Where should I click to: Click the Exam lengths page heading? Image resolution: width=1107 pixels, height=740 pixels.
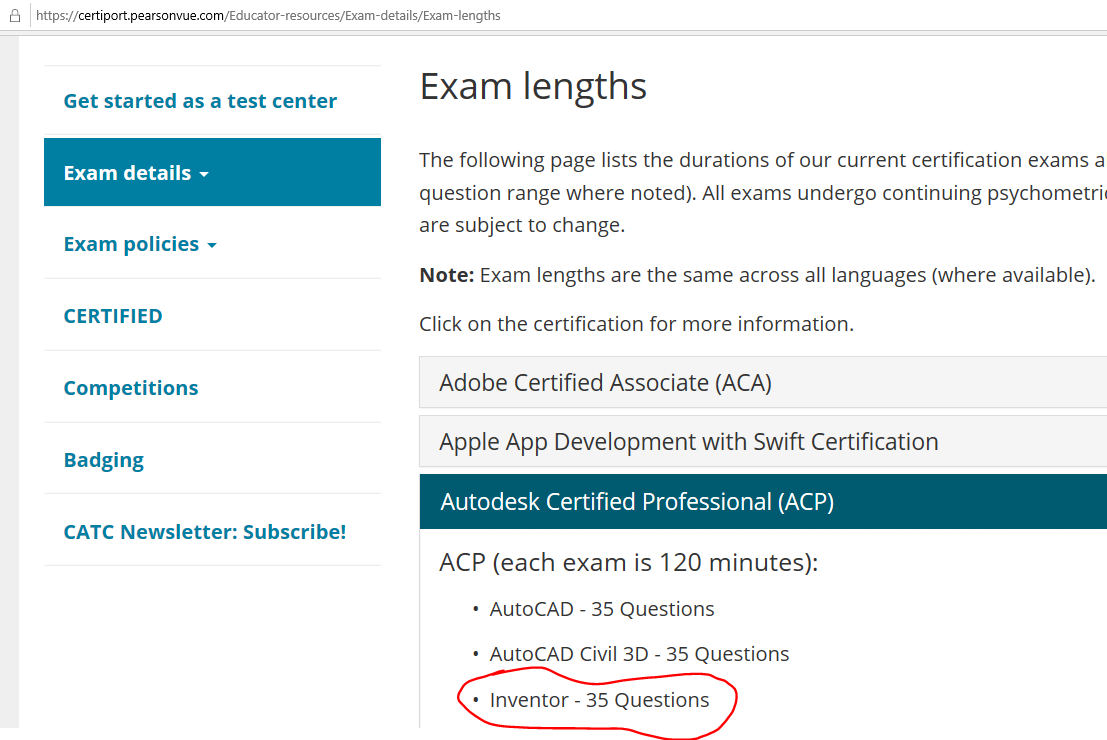(533, 87)
